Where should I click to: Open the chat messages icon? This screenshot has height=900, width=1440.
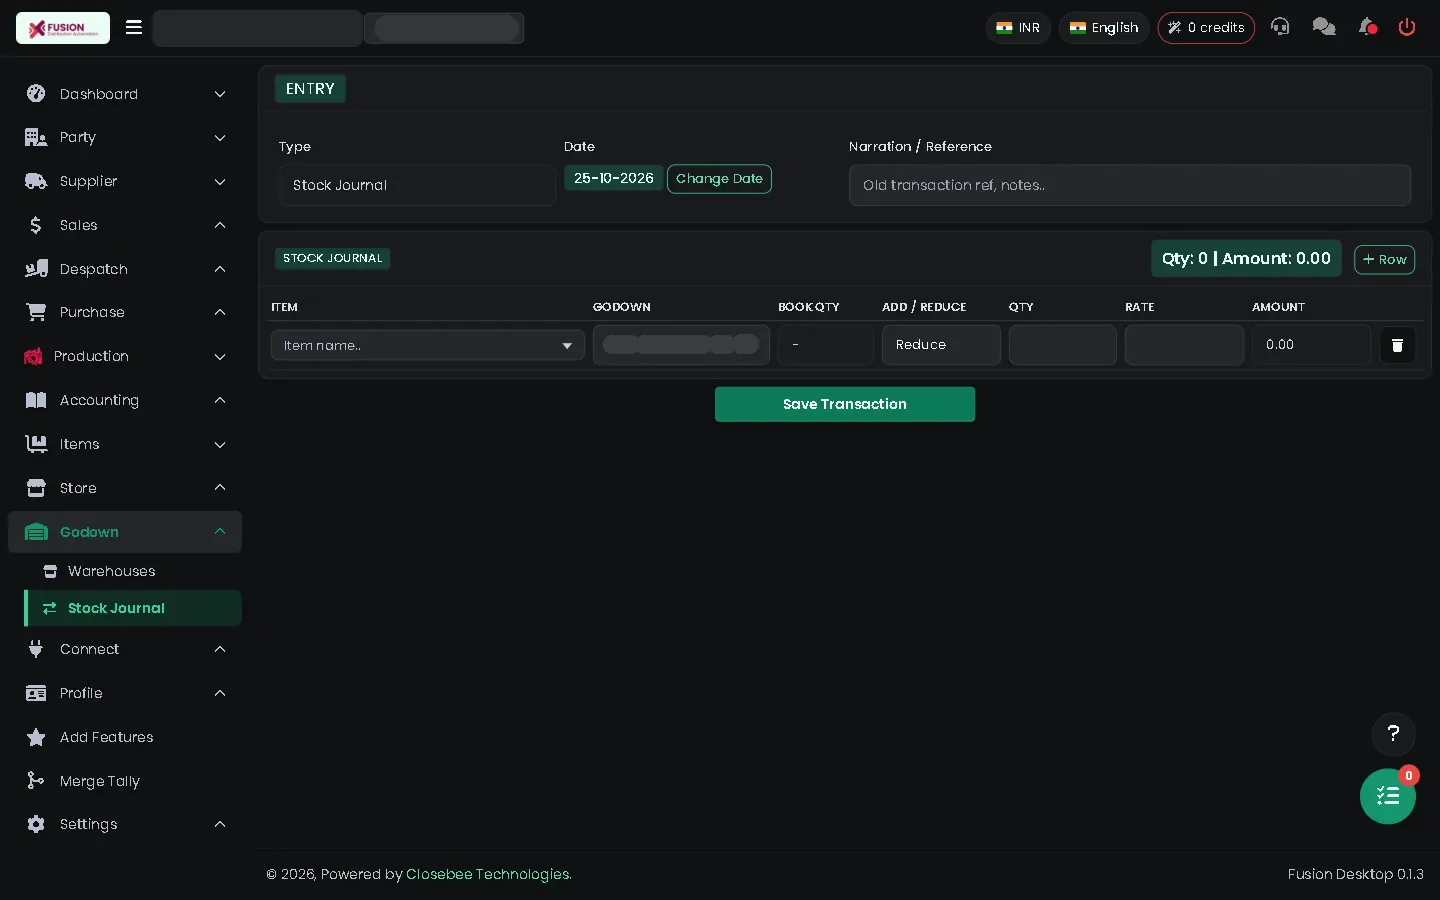[1324, 27]
